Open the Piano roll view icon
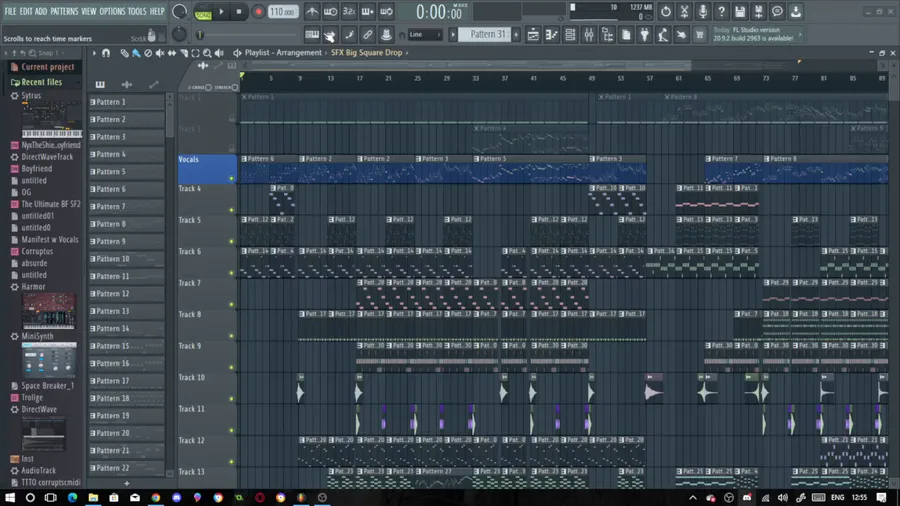The image size is (900, 506). coord(552,35)
